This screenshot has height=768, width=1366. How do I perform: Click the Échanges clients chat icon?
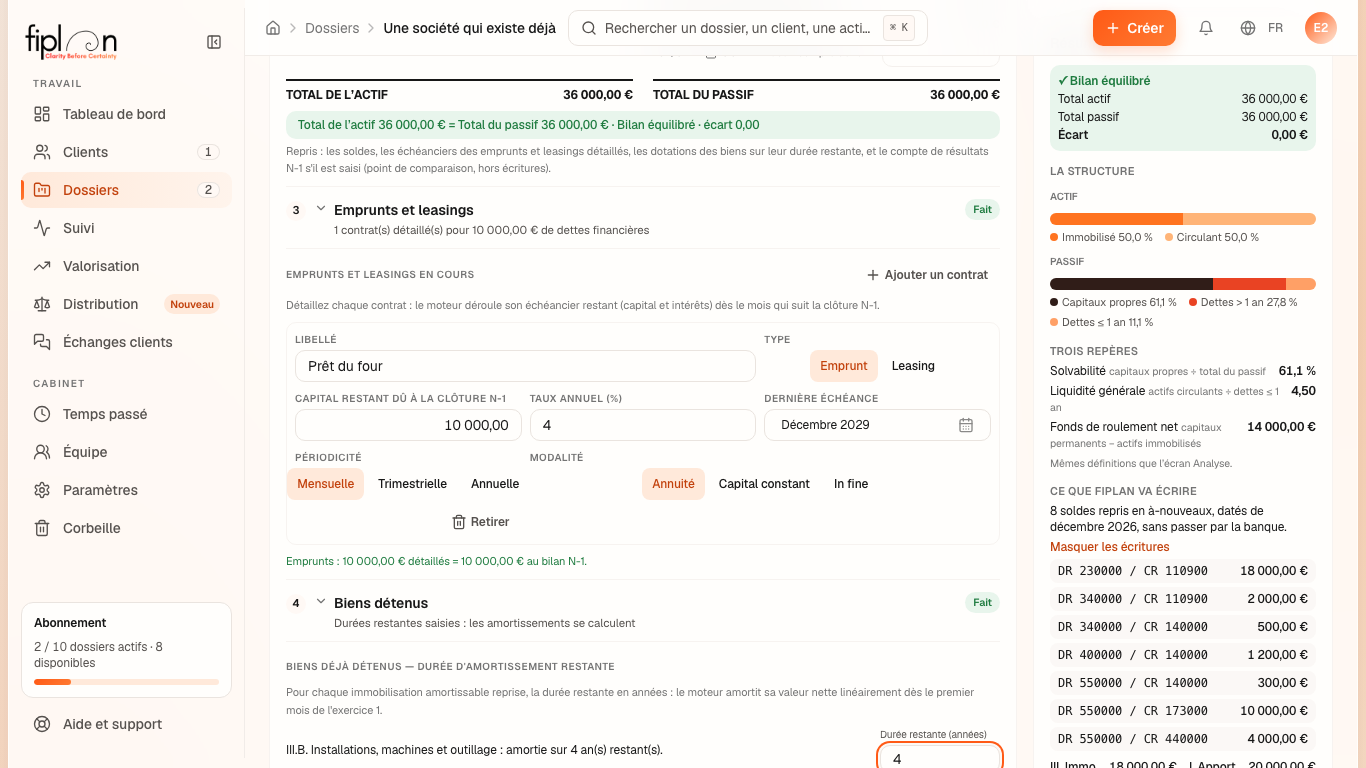tap(42, 342)
